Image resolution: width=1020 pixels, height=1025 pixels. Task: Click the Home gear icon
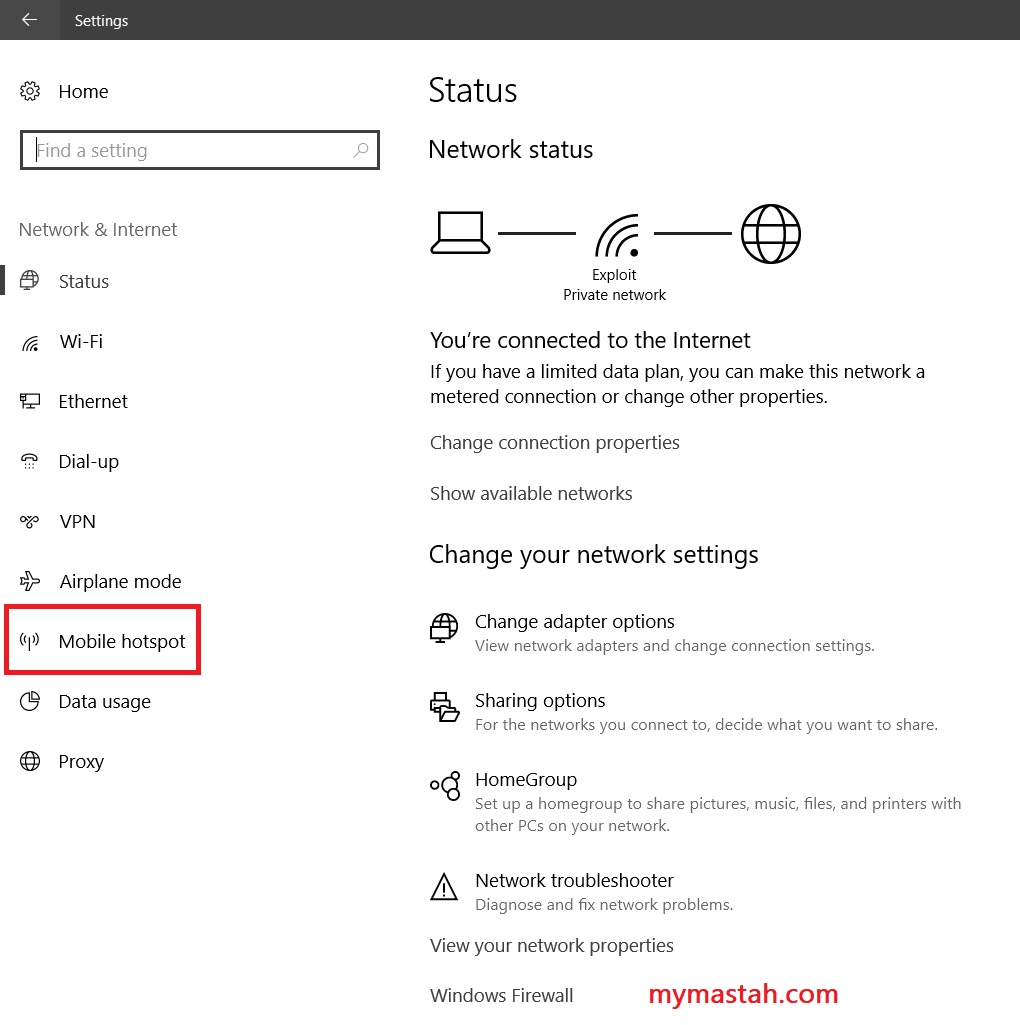[30, 91]
